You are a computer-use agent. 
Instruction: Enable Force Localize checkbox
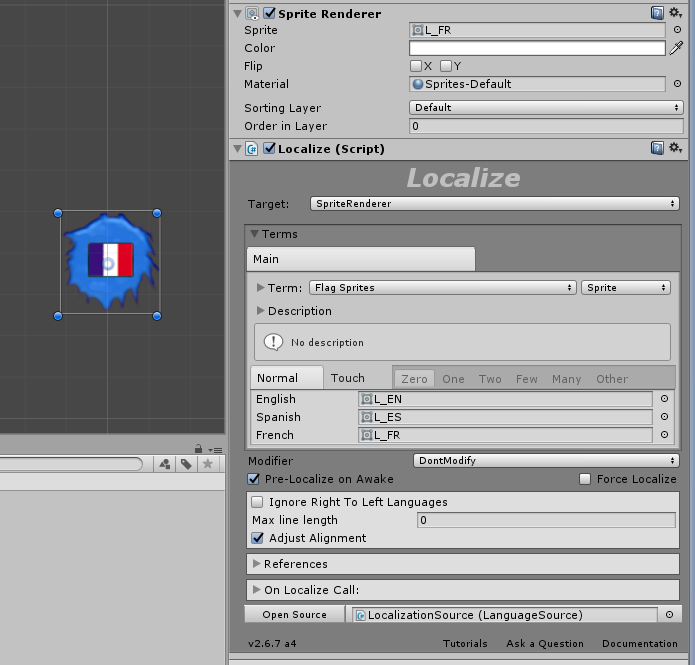coord(585,479)
